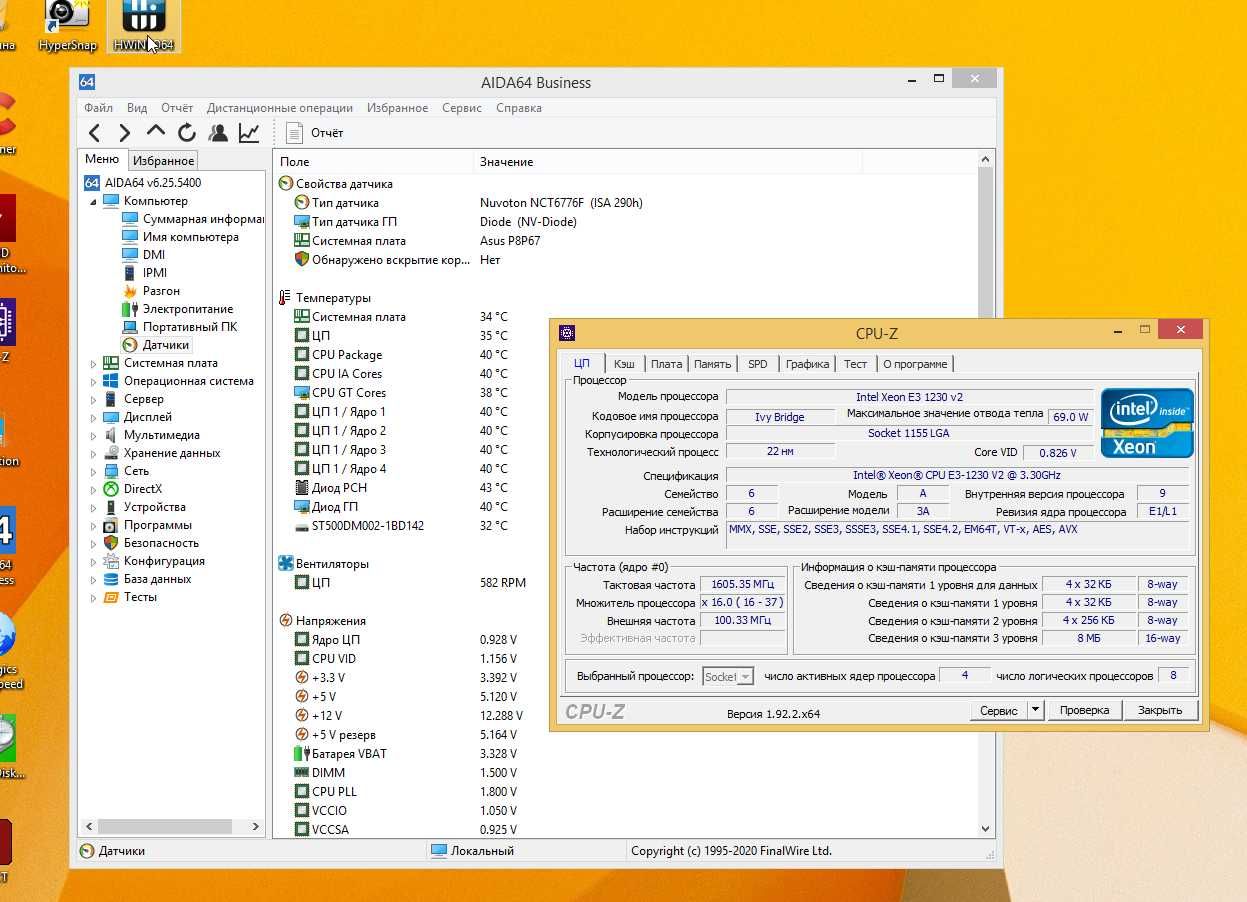
Task: Open О программе tab in CPU-Z
Action: coord(915,364)
